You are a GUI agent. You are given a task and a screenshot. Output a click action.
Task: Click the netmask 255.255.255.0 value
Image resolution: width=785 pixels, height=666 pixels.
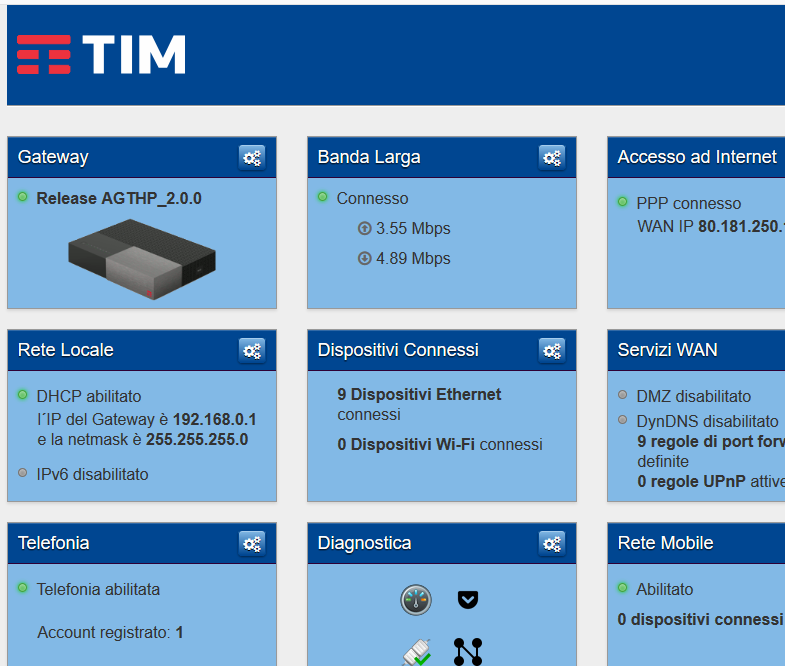click(x=197, y=440)
